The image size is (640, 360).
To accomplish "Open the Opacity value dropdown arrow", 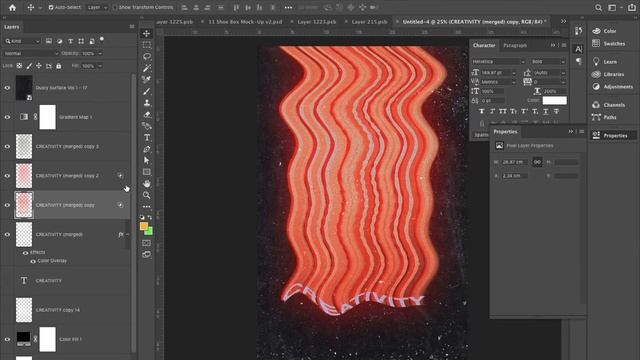I will (100, 53).
